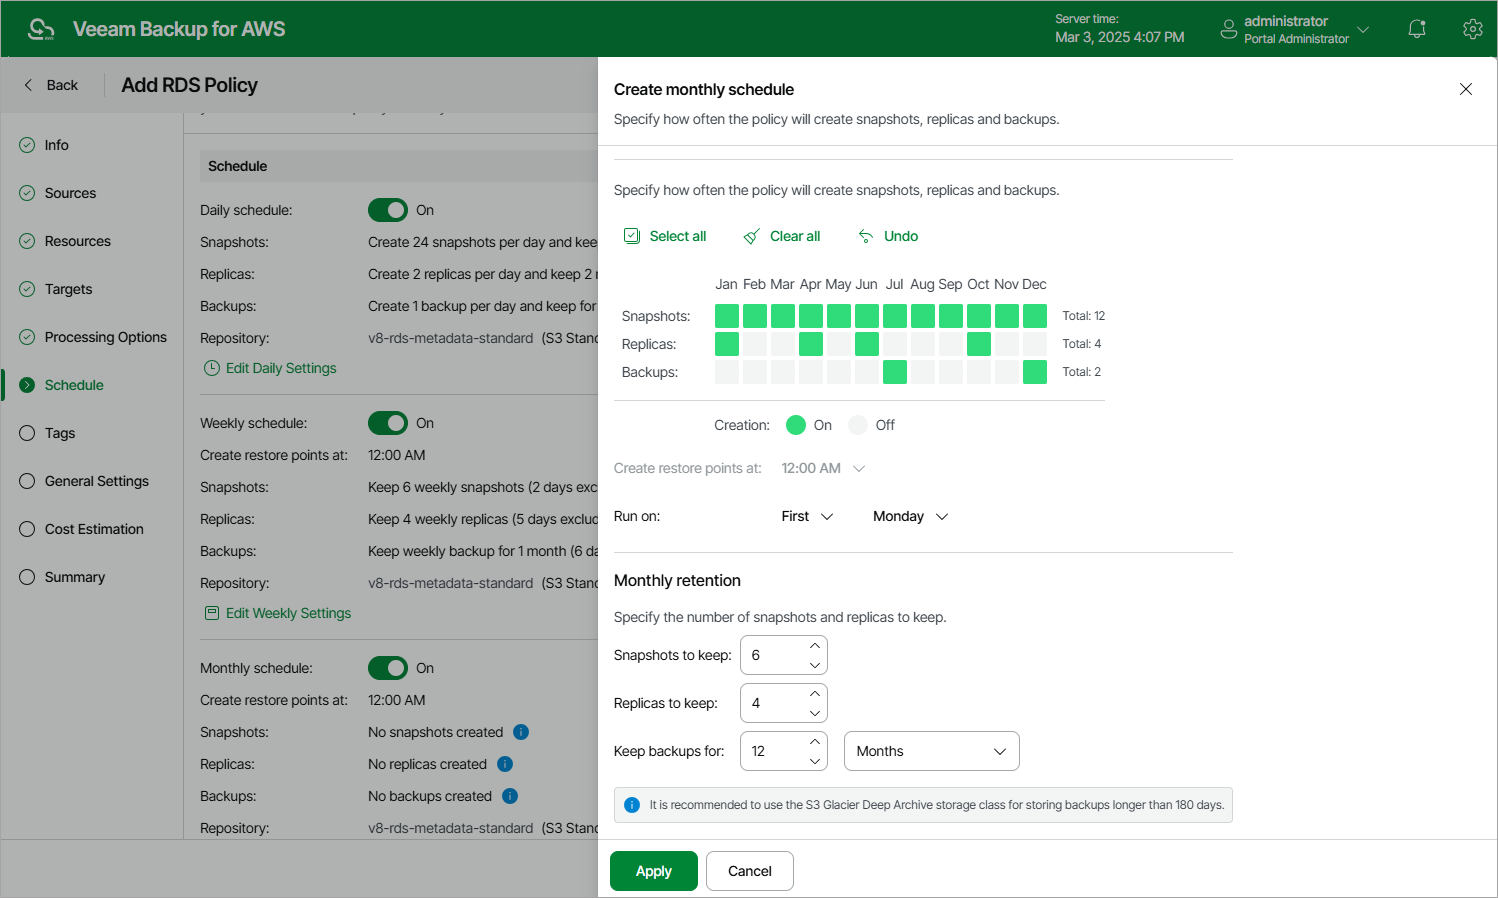Open the v8-rds-metadata-standard repository link
Image resolution: width=1498 pixels, height=898 pixels.
point(450,337)
